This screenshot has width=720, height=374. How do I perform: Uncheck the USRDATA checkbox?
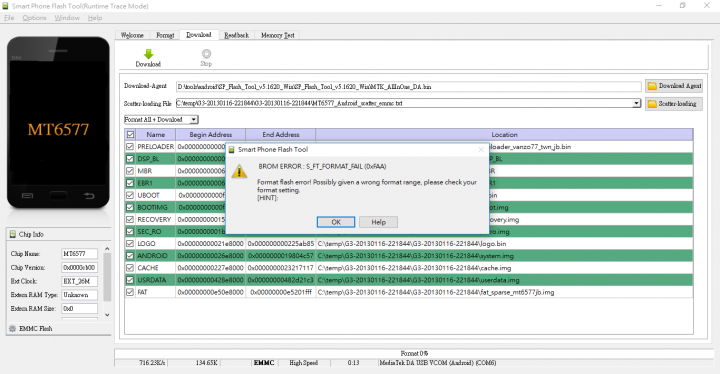point(130,280)
